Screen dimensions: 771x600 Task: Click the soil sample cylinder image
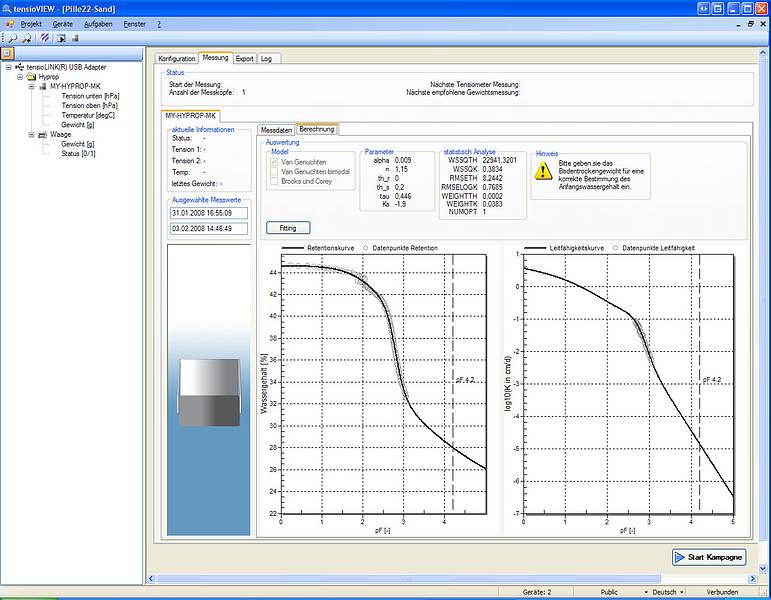click(x=209, y=392)
